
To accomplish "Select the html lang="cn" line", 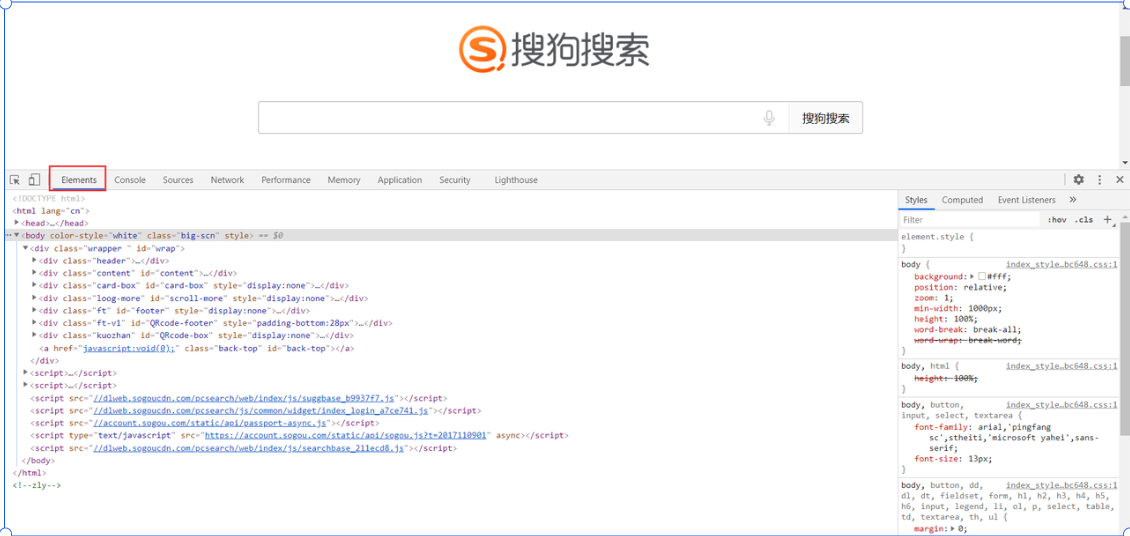I will pos(50,210).
